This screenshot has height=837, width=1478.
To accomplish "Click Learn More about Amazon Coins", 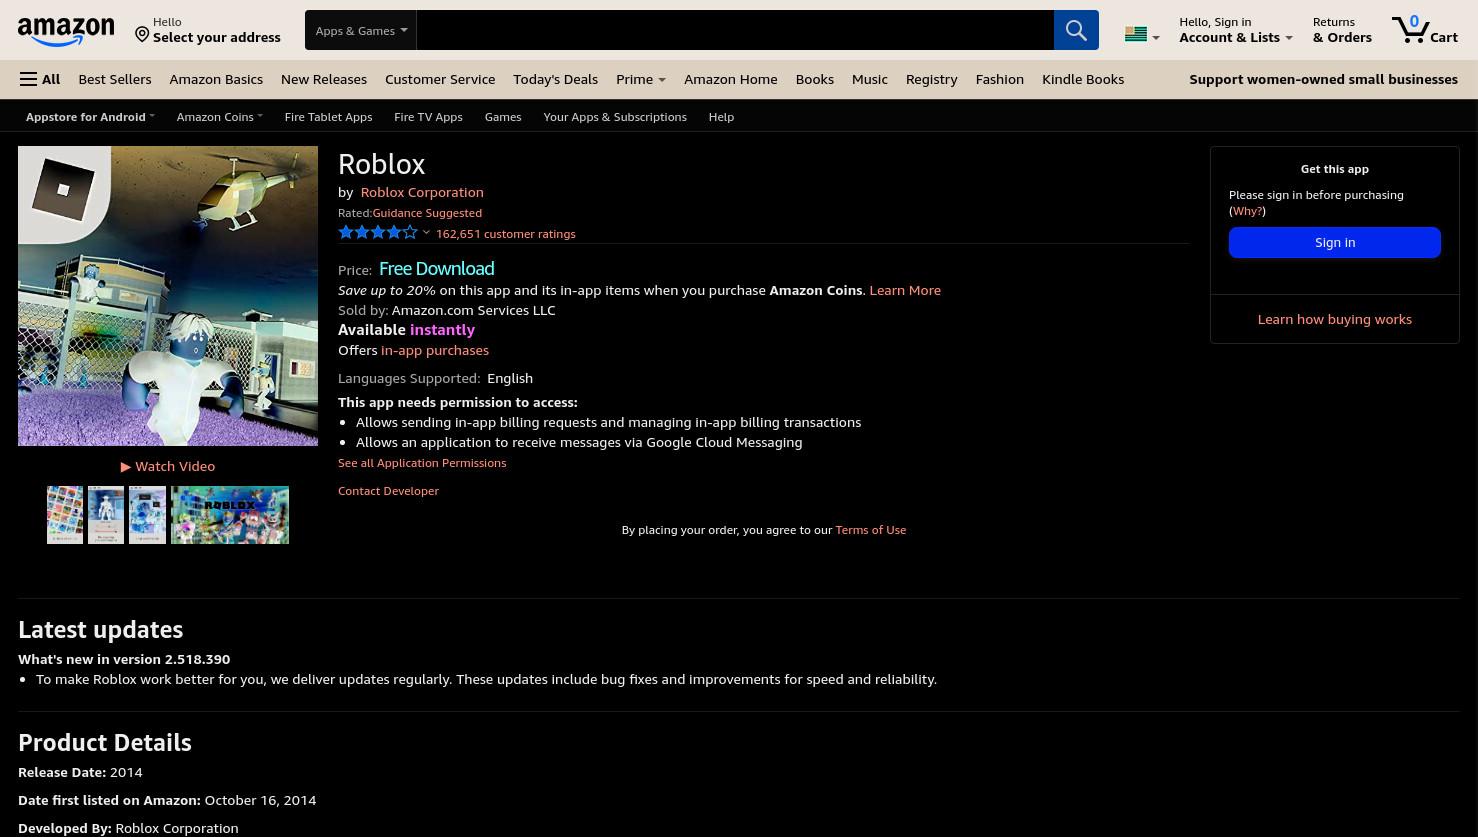I will (905, 290).
